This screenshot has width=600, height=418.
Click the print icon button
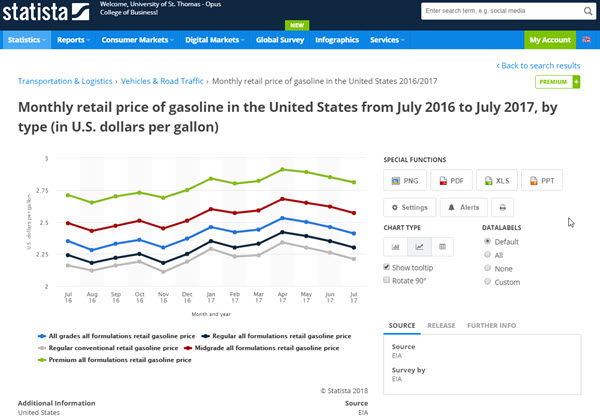[502, 207]
